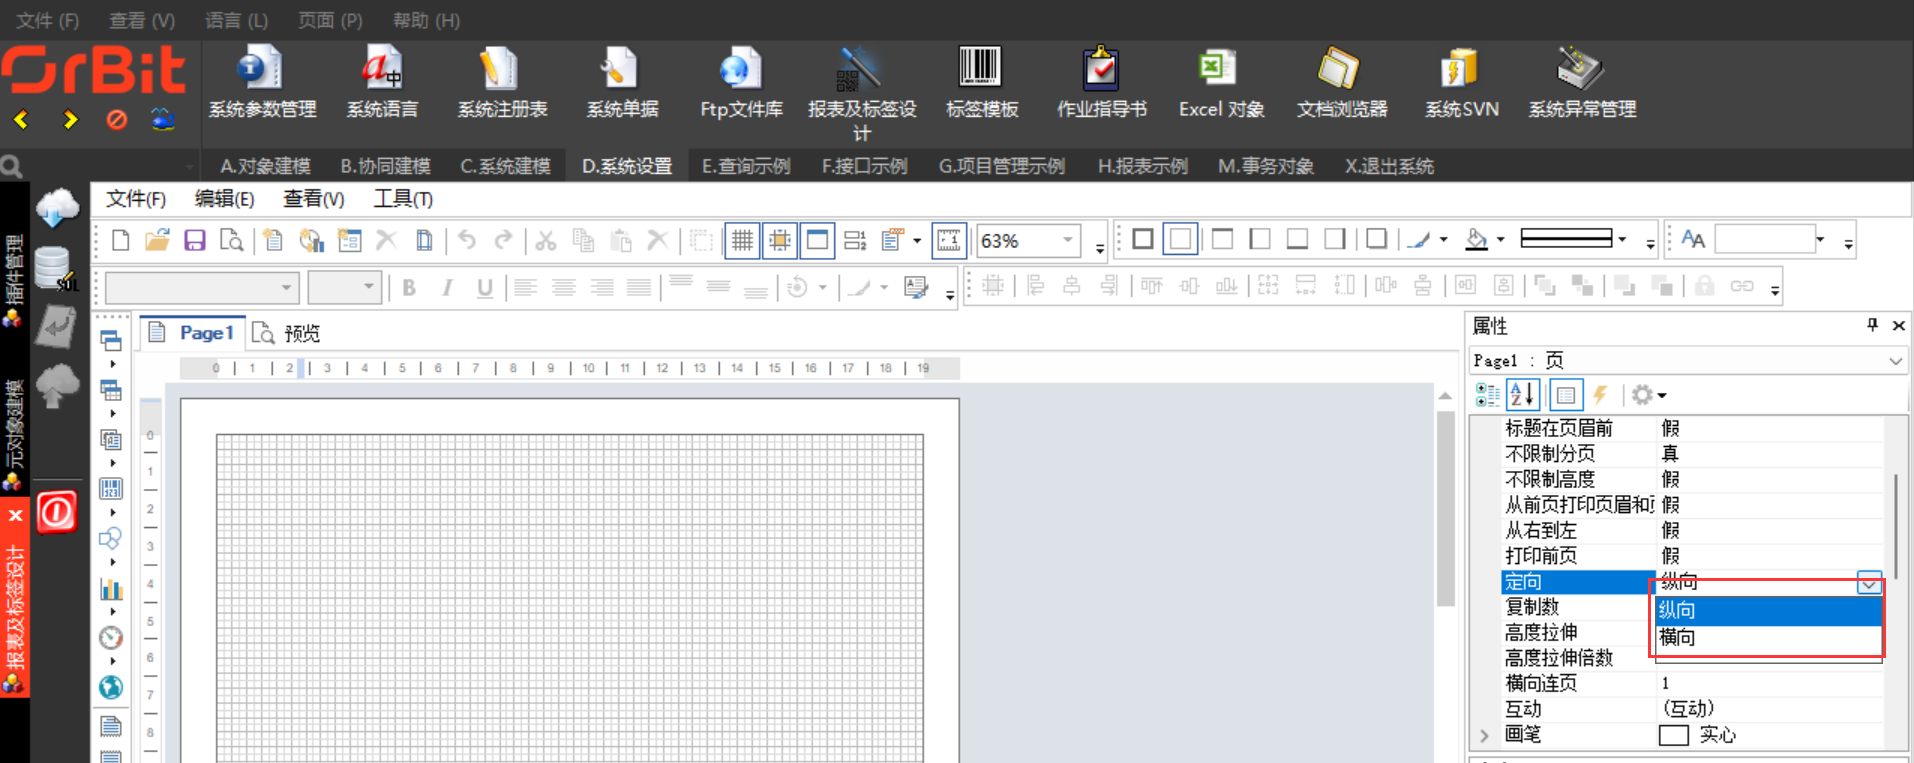Click the 画笔 color swatch box

pyautogui.click(x=1673, y=735)
